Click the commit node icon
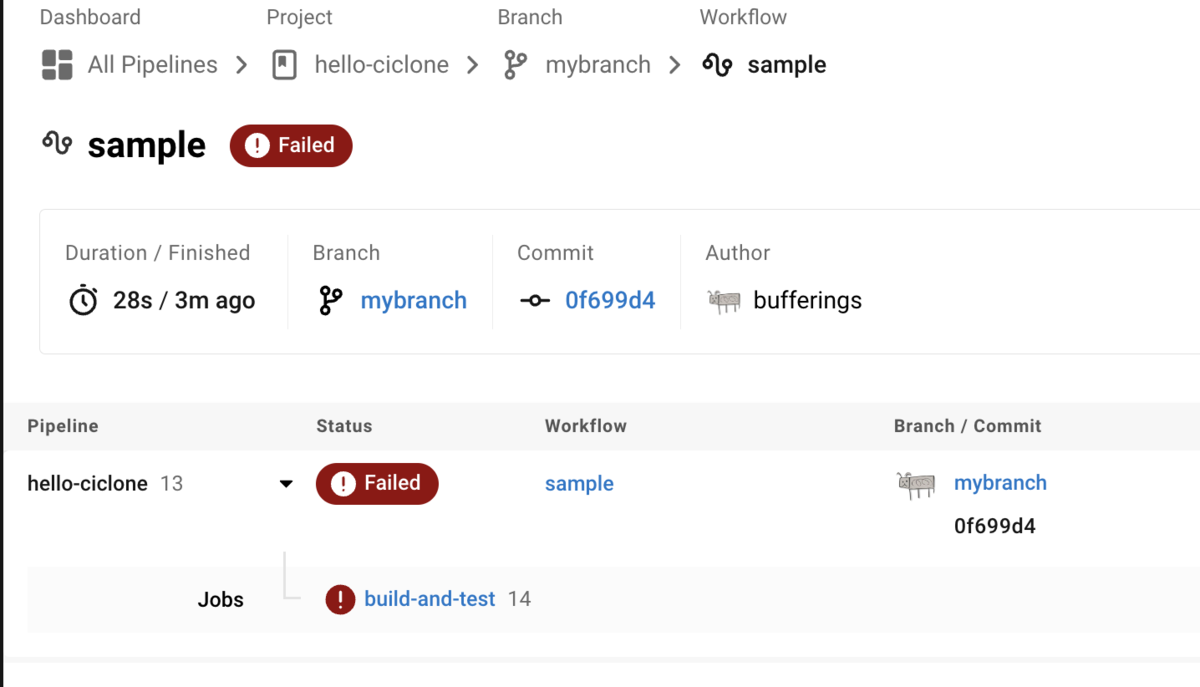Viewport: 1200px width, 687px height. (x=535, y=301)
